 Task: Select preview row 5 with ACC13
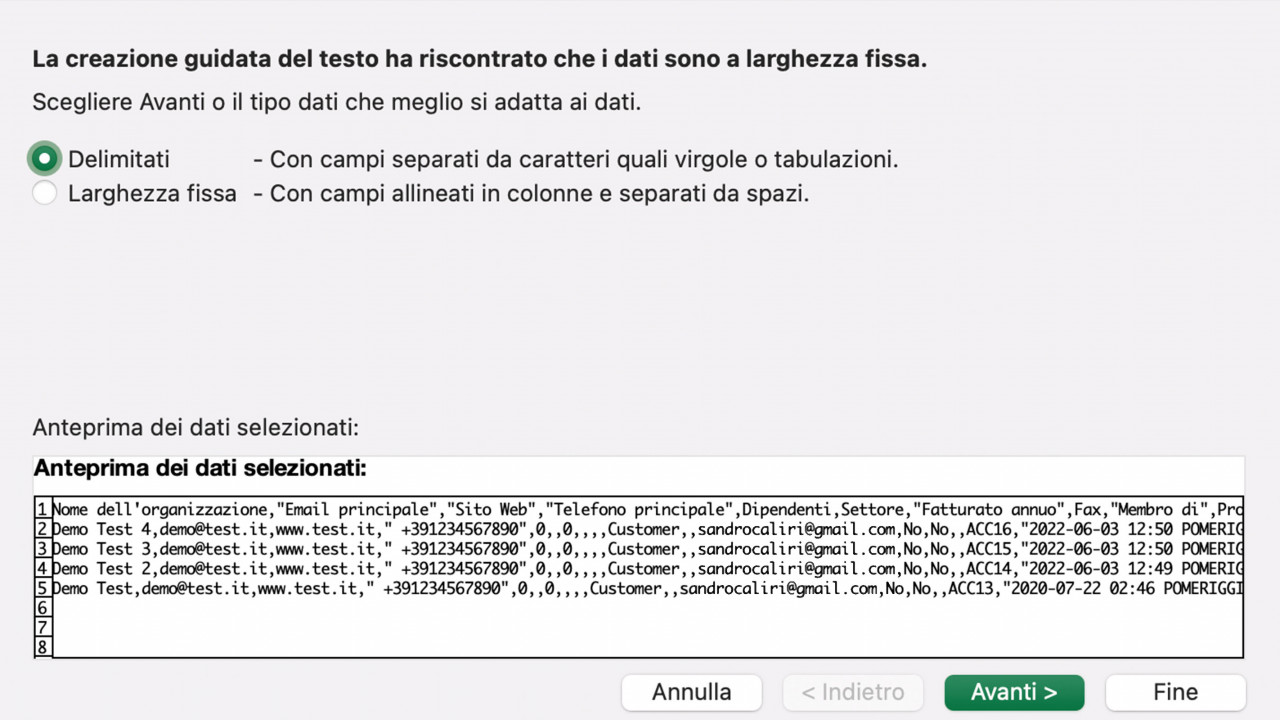point(647,588)
